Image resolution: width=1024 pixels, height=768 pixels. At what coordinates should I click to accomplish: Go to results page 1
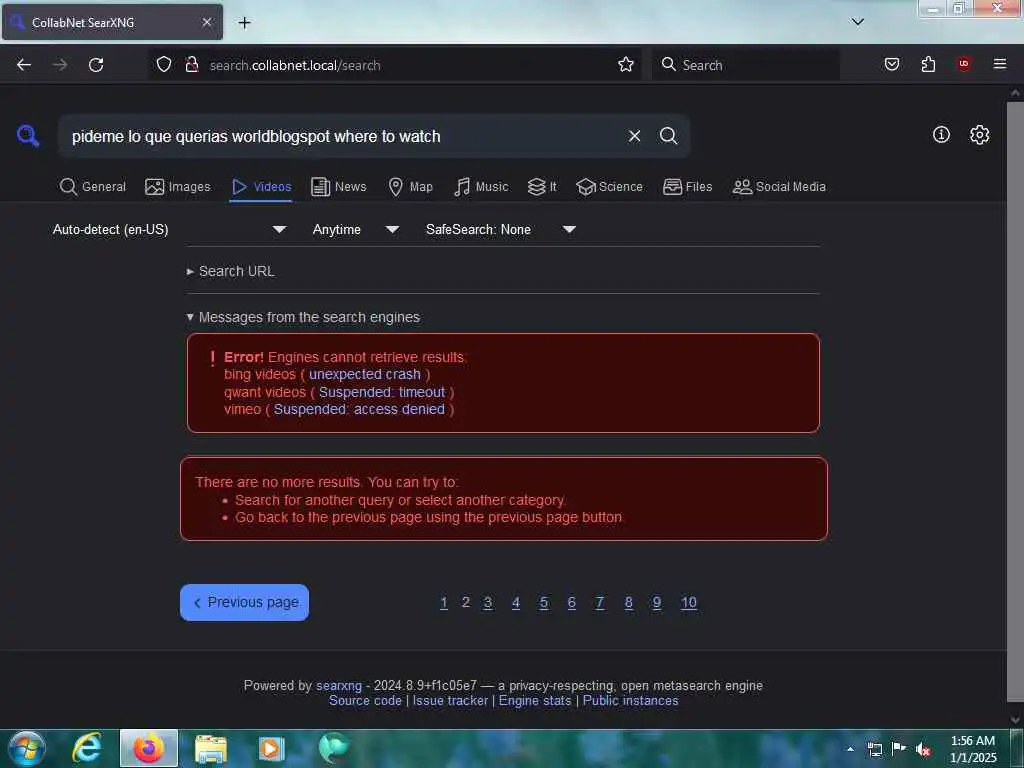(443, 602)
